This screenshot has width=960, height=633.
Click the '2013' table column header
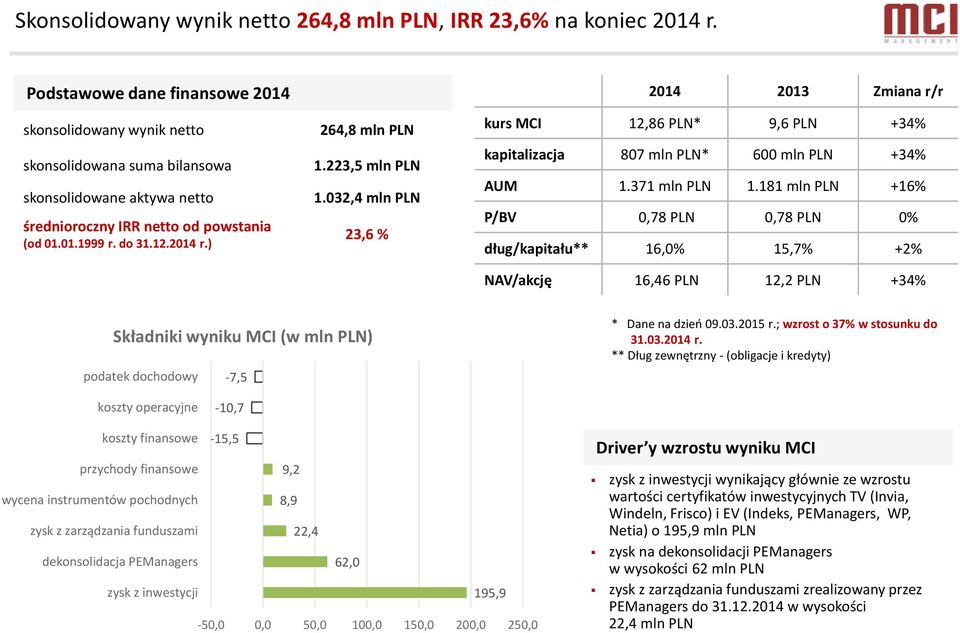[793, 91]
